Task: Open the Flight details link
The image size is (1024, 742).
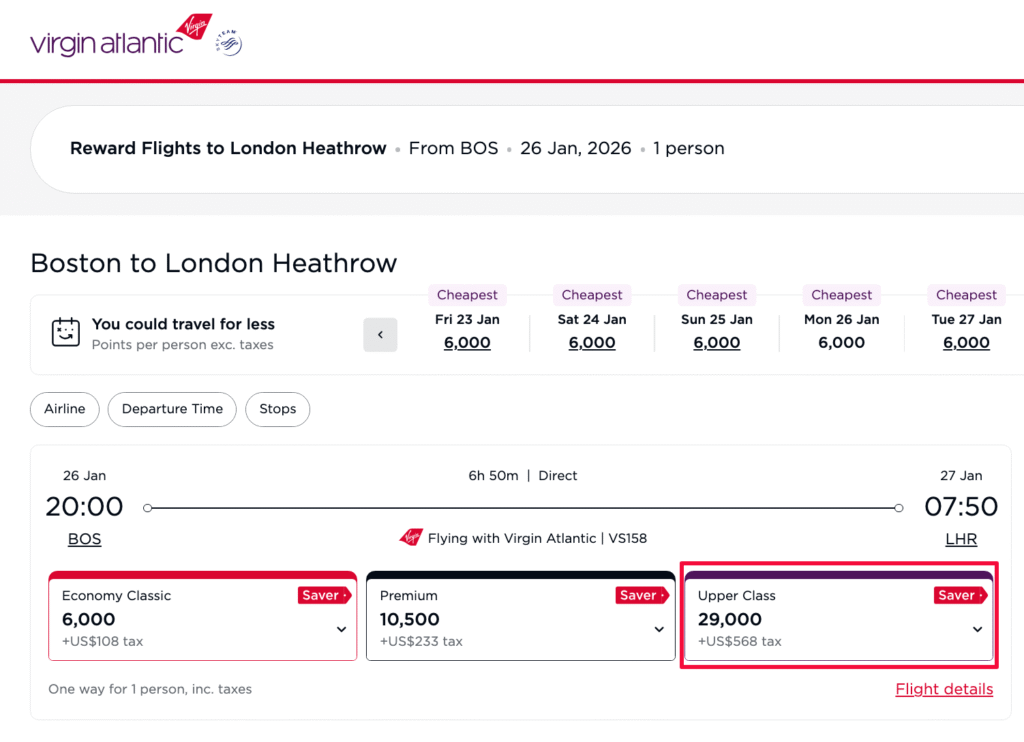Action: pos(944,689)
